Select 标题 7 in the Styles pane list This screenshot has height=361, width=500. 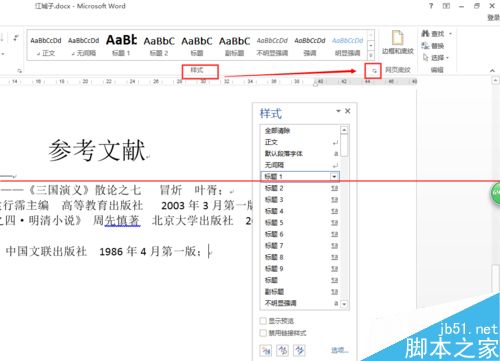pyautogui.click(x=300, y=246)
